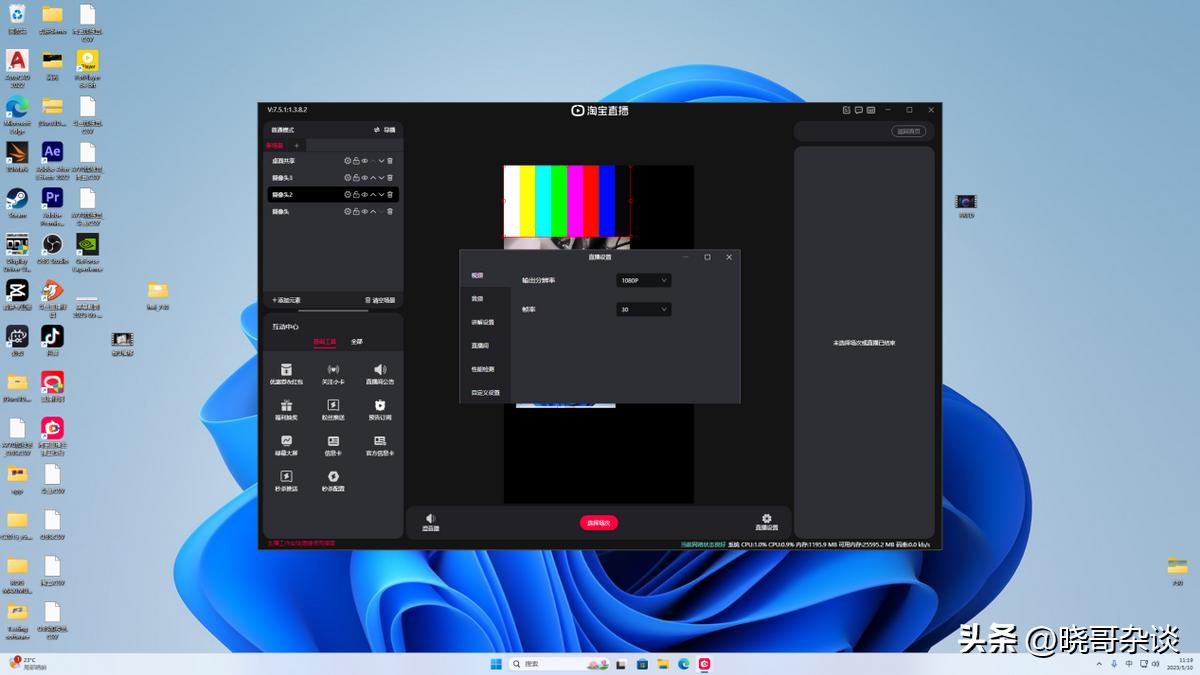1200x675 pixels.
Task: Open 直播间公告 announcement tool
Action: (380, 371)
